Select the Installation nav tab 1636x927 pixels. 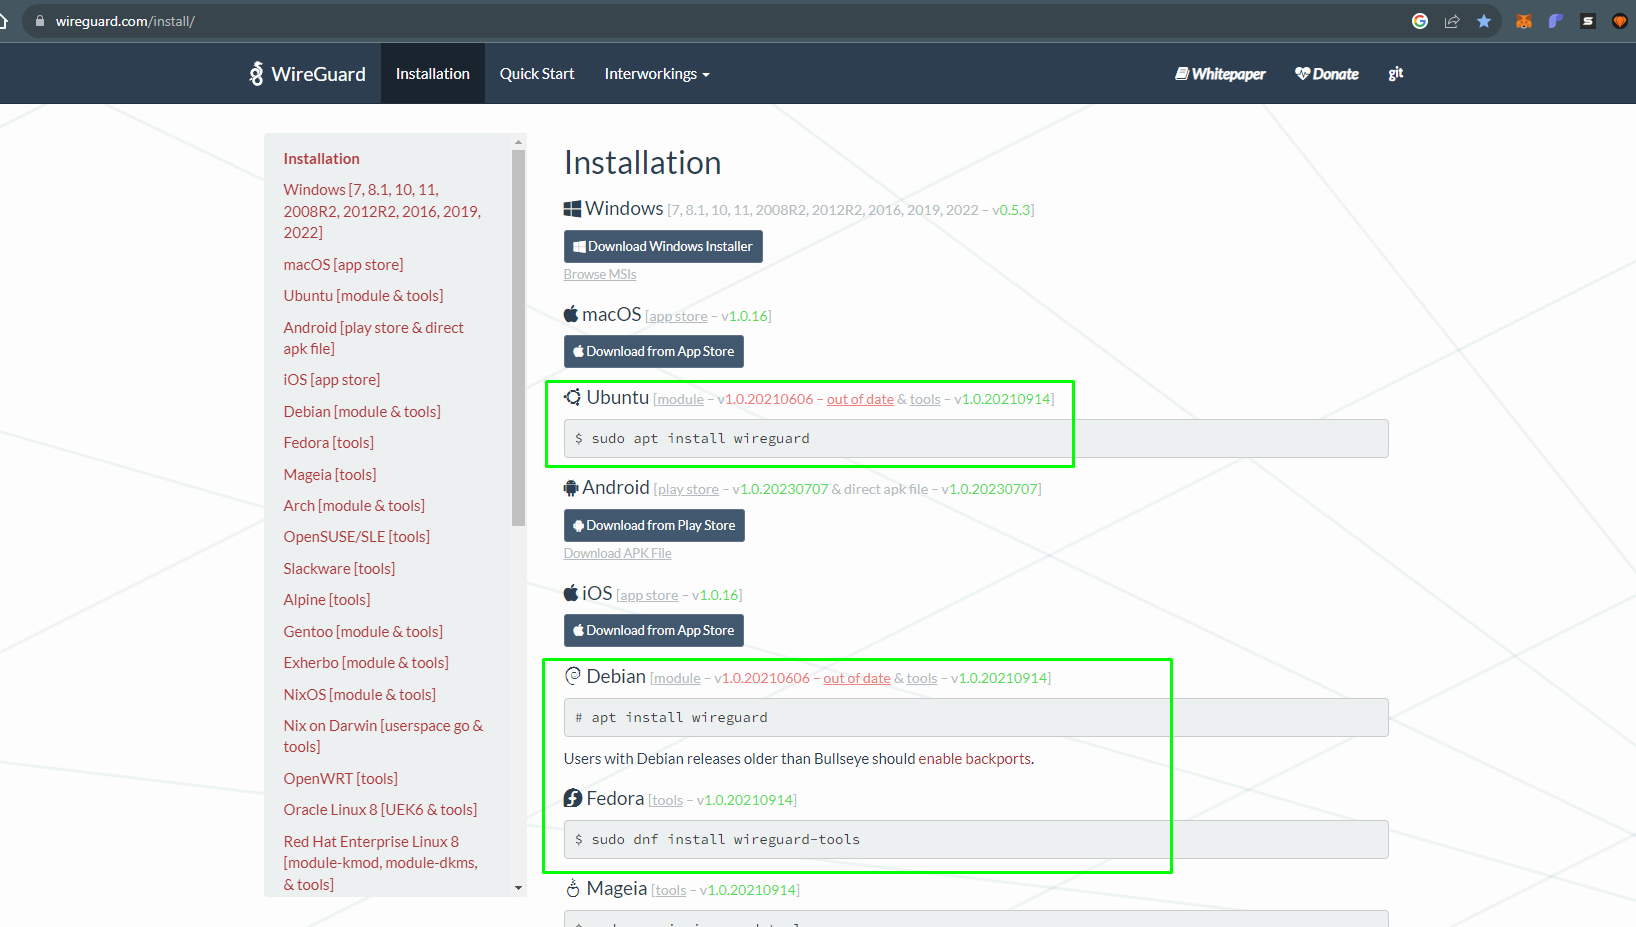[432, 74]
